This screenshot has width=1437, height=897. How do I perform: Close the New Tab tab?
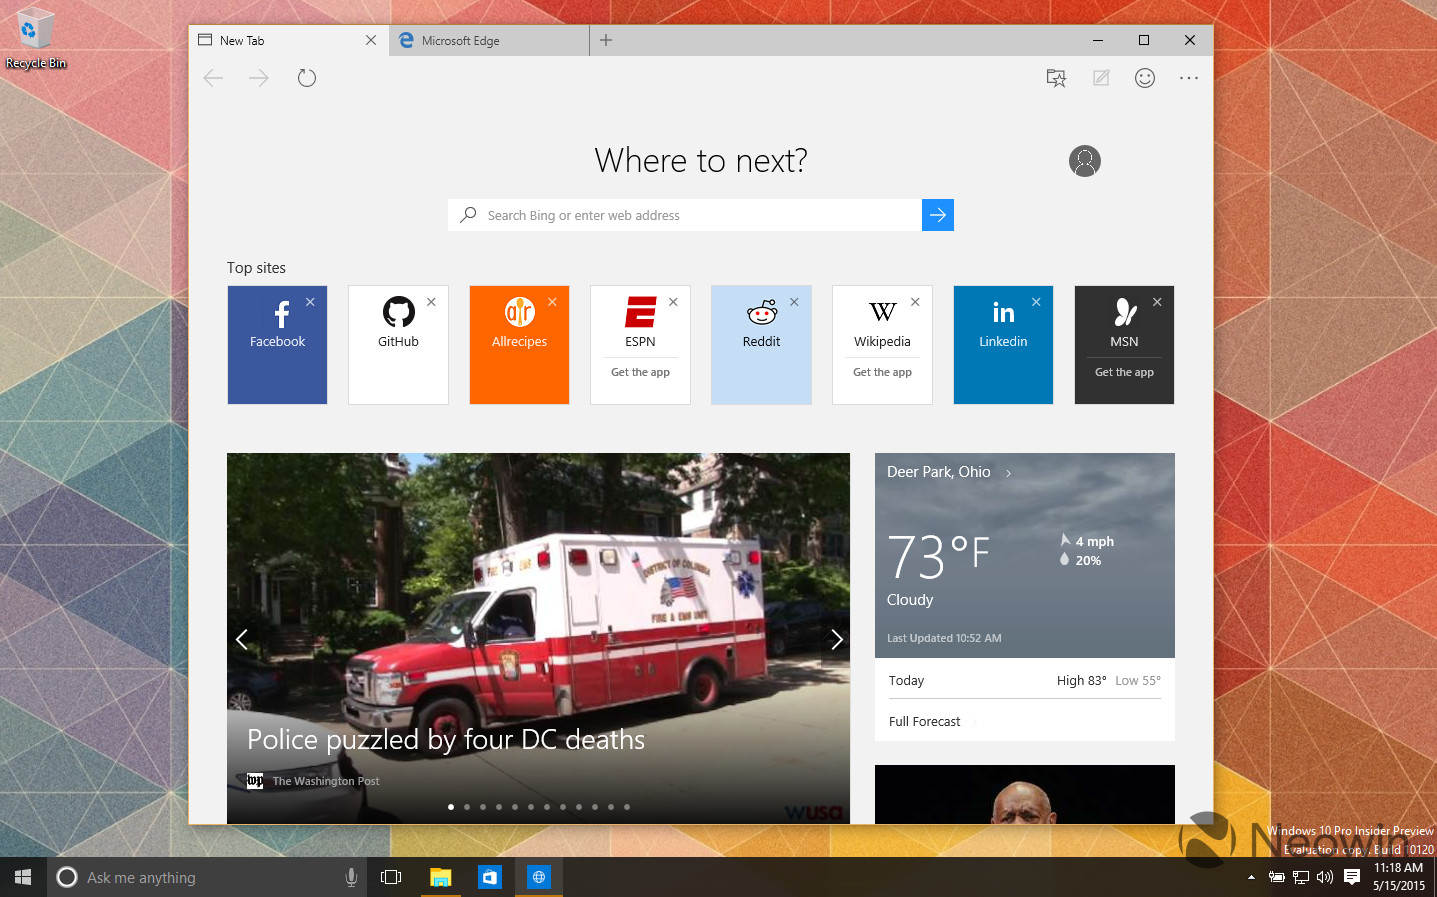[x=371, y=41]
